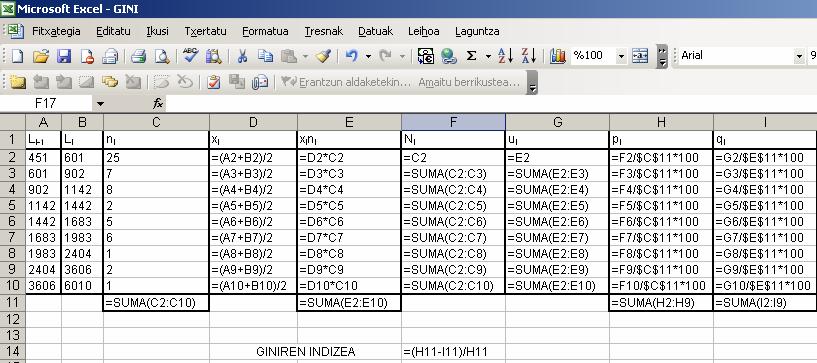Open the Txertatu menu
This screenshot has width=817, height=363.
(205, 31)
